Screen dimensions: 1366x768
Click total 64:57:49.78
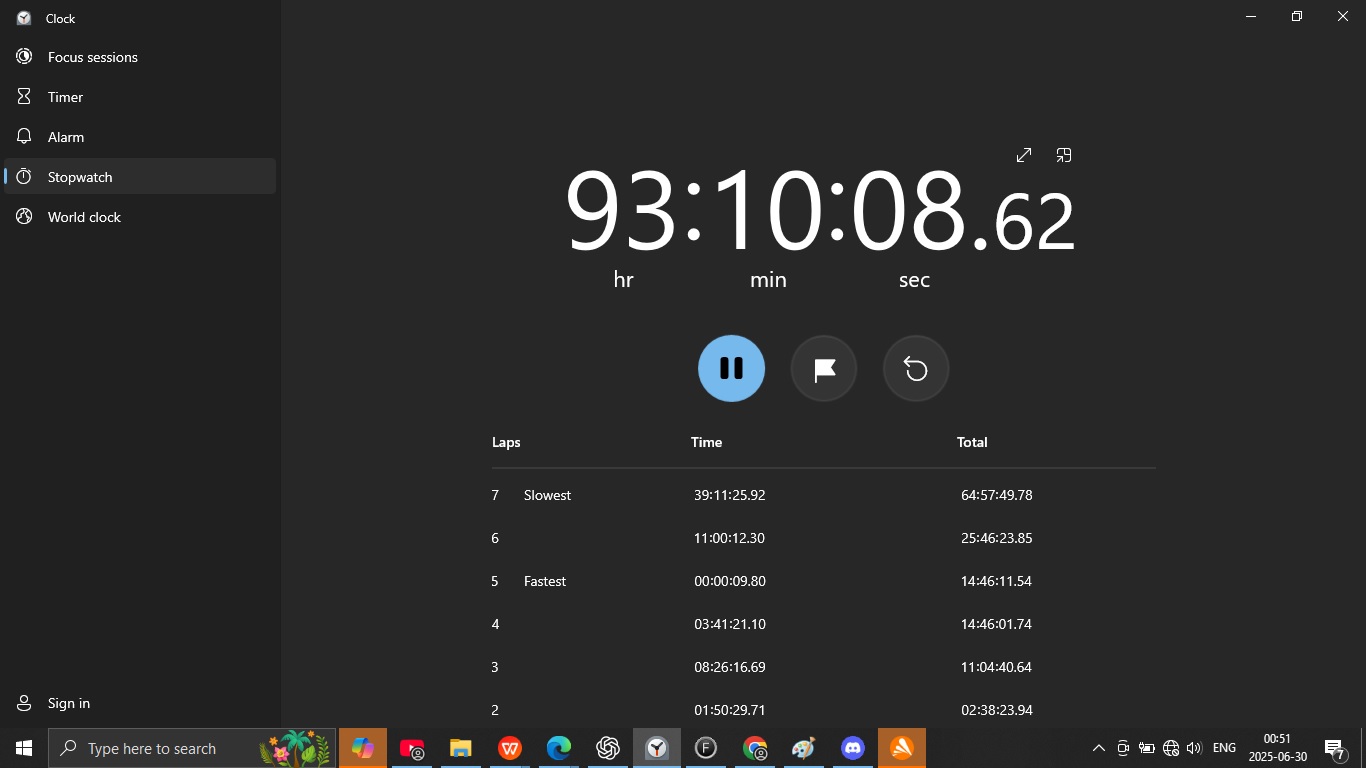(x=997, y=495)
